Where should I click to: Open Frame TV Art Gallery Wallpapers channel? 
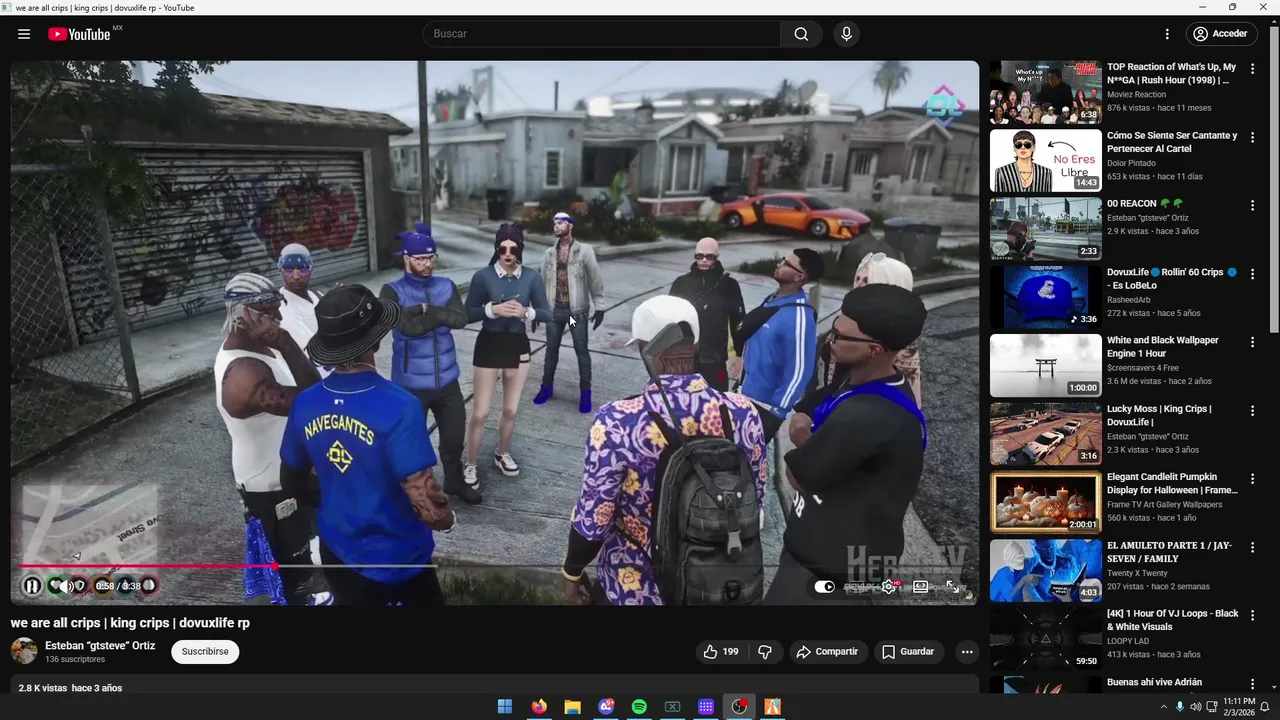coord(1165,504)
